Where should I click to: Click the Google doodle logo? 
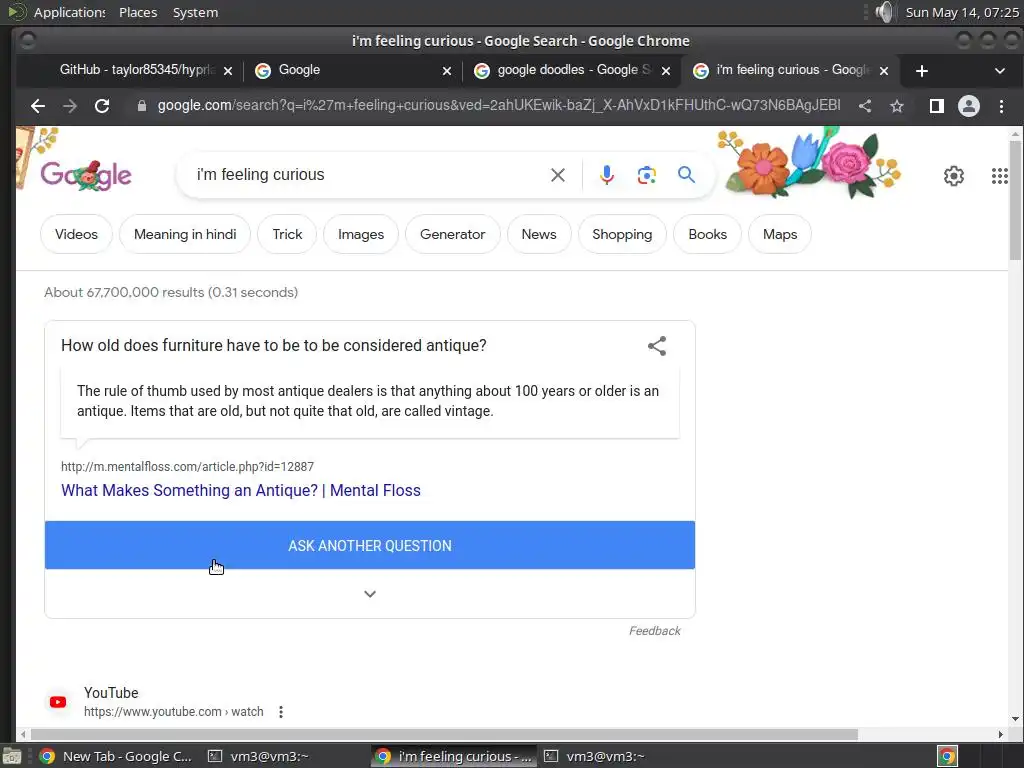point(86,175)
